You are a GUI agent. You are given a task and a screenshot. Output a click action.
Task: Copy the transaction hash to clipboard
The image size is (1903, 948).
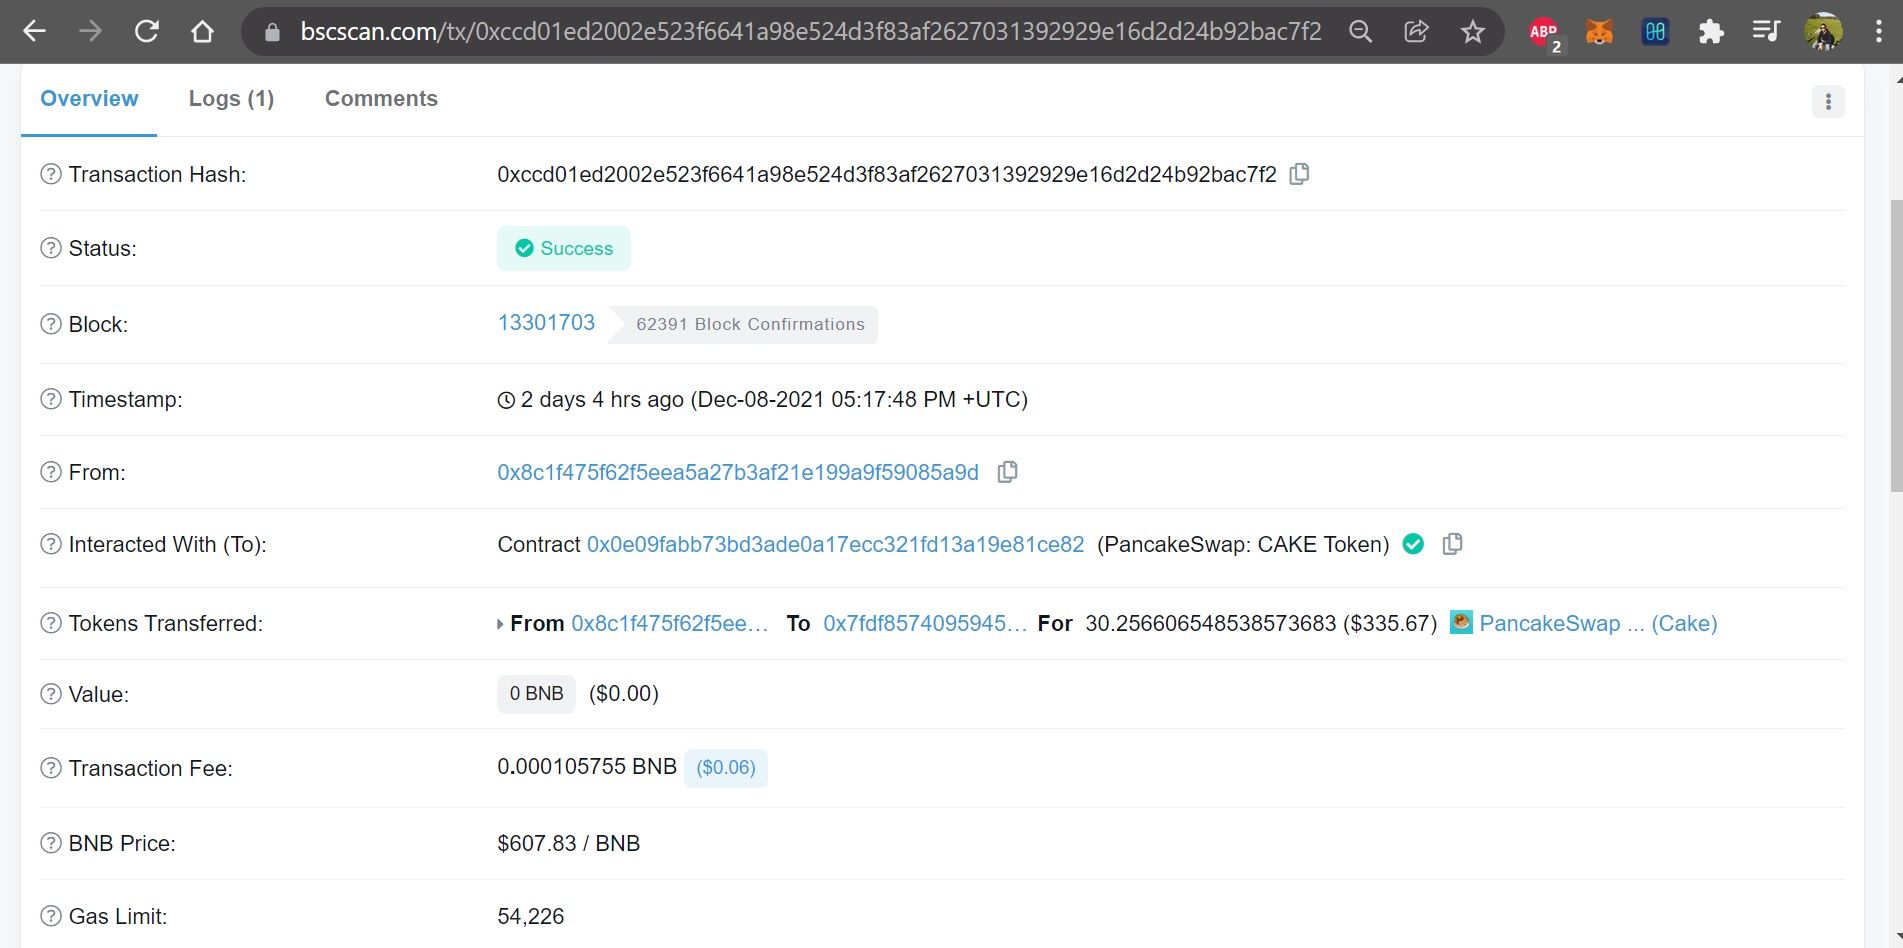[1299, 174]
